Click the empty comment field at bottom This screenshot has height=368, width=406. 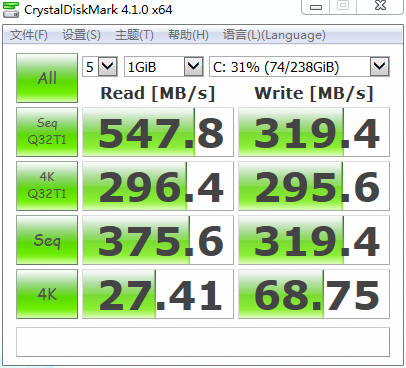(x=203, y=342)
